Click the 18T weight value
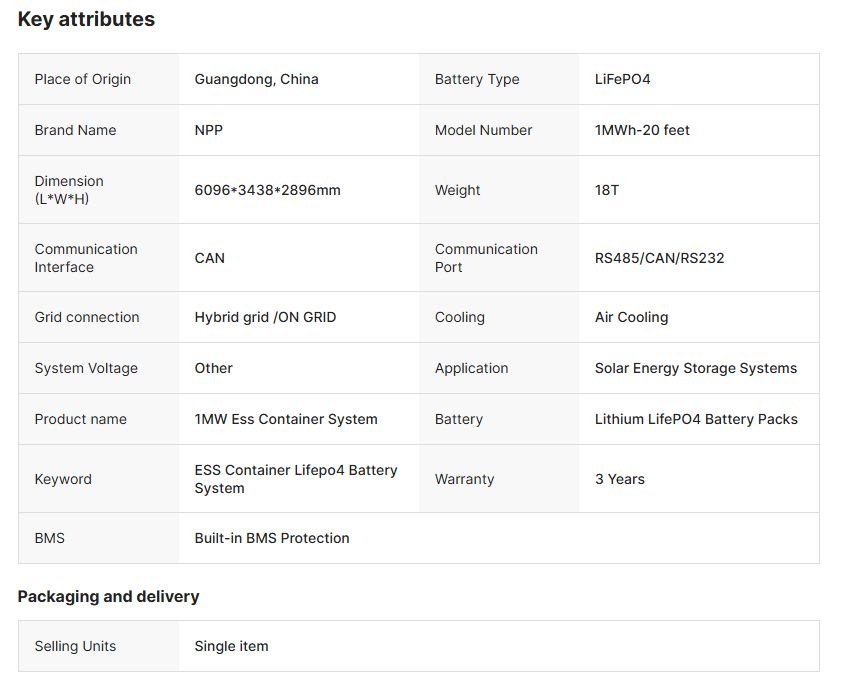 click(x=607, y=190)
